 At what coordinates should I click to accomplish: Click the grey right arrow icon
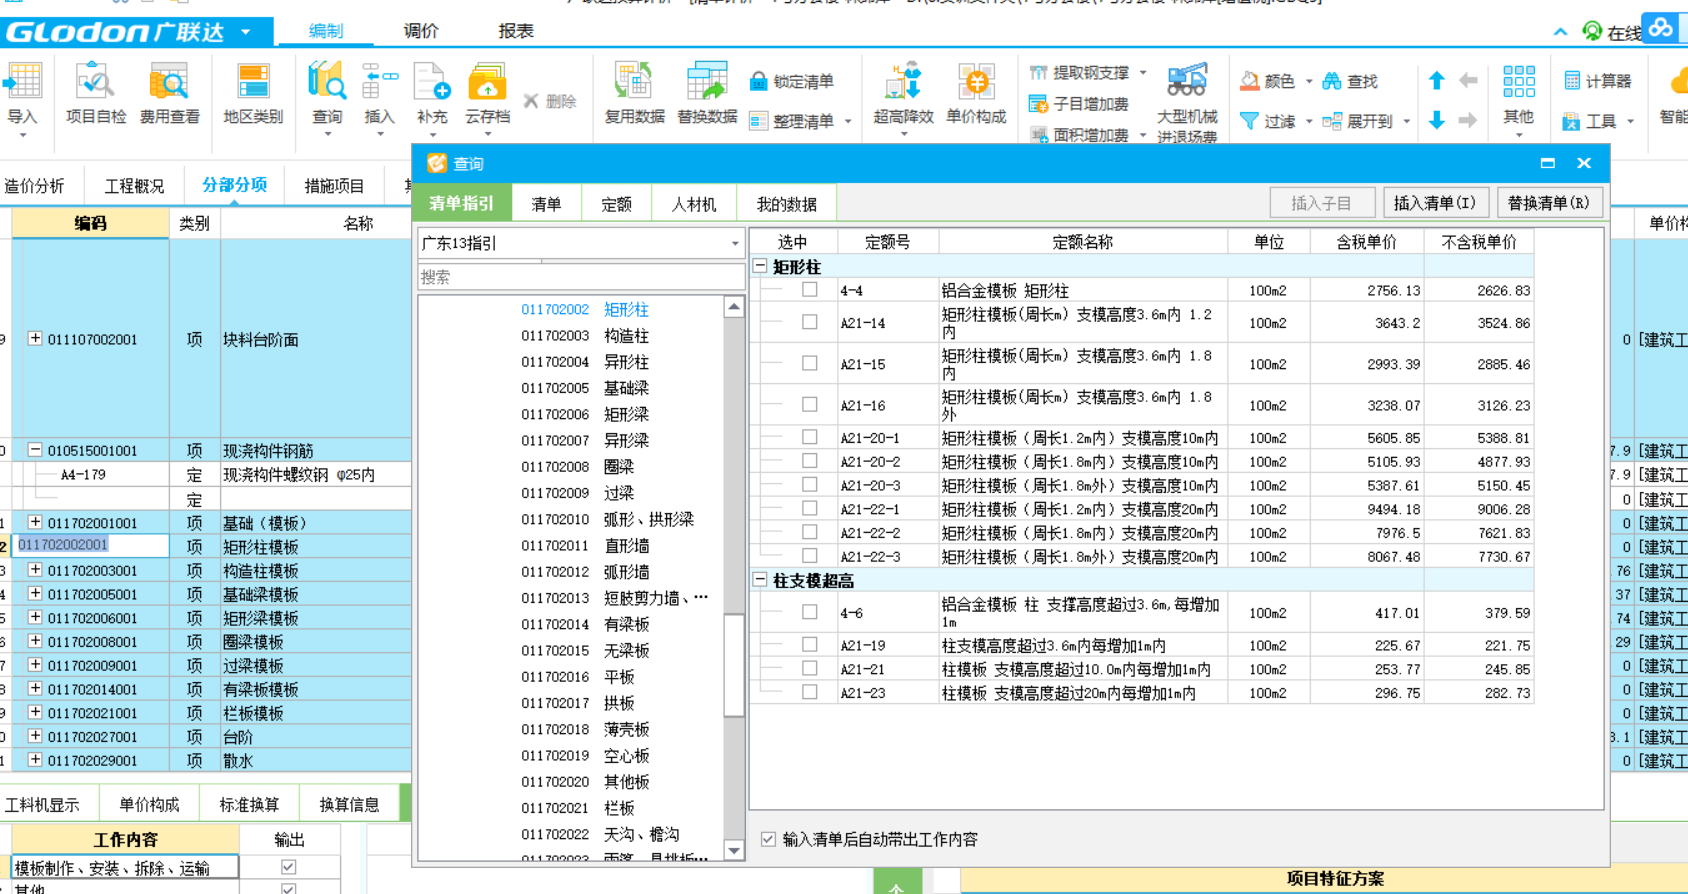(1468, 120)
